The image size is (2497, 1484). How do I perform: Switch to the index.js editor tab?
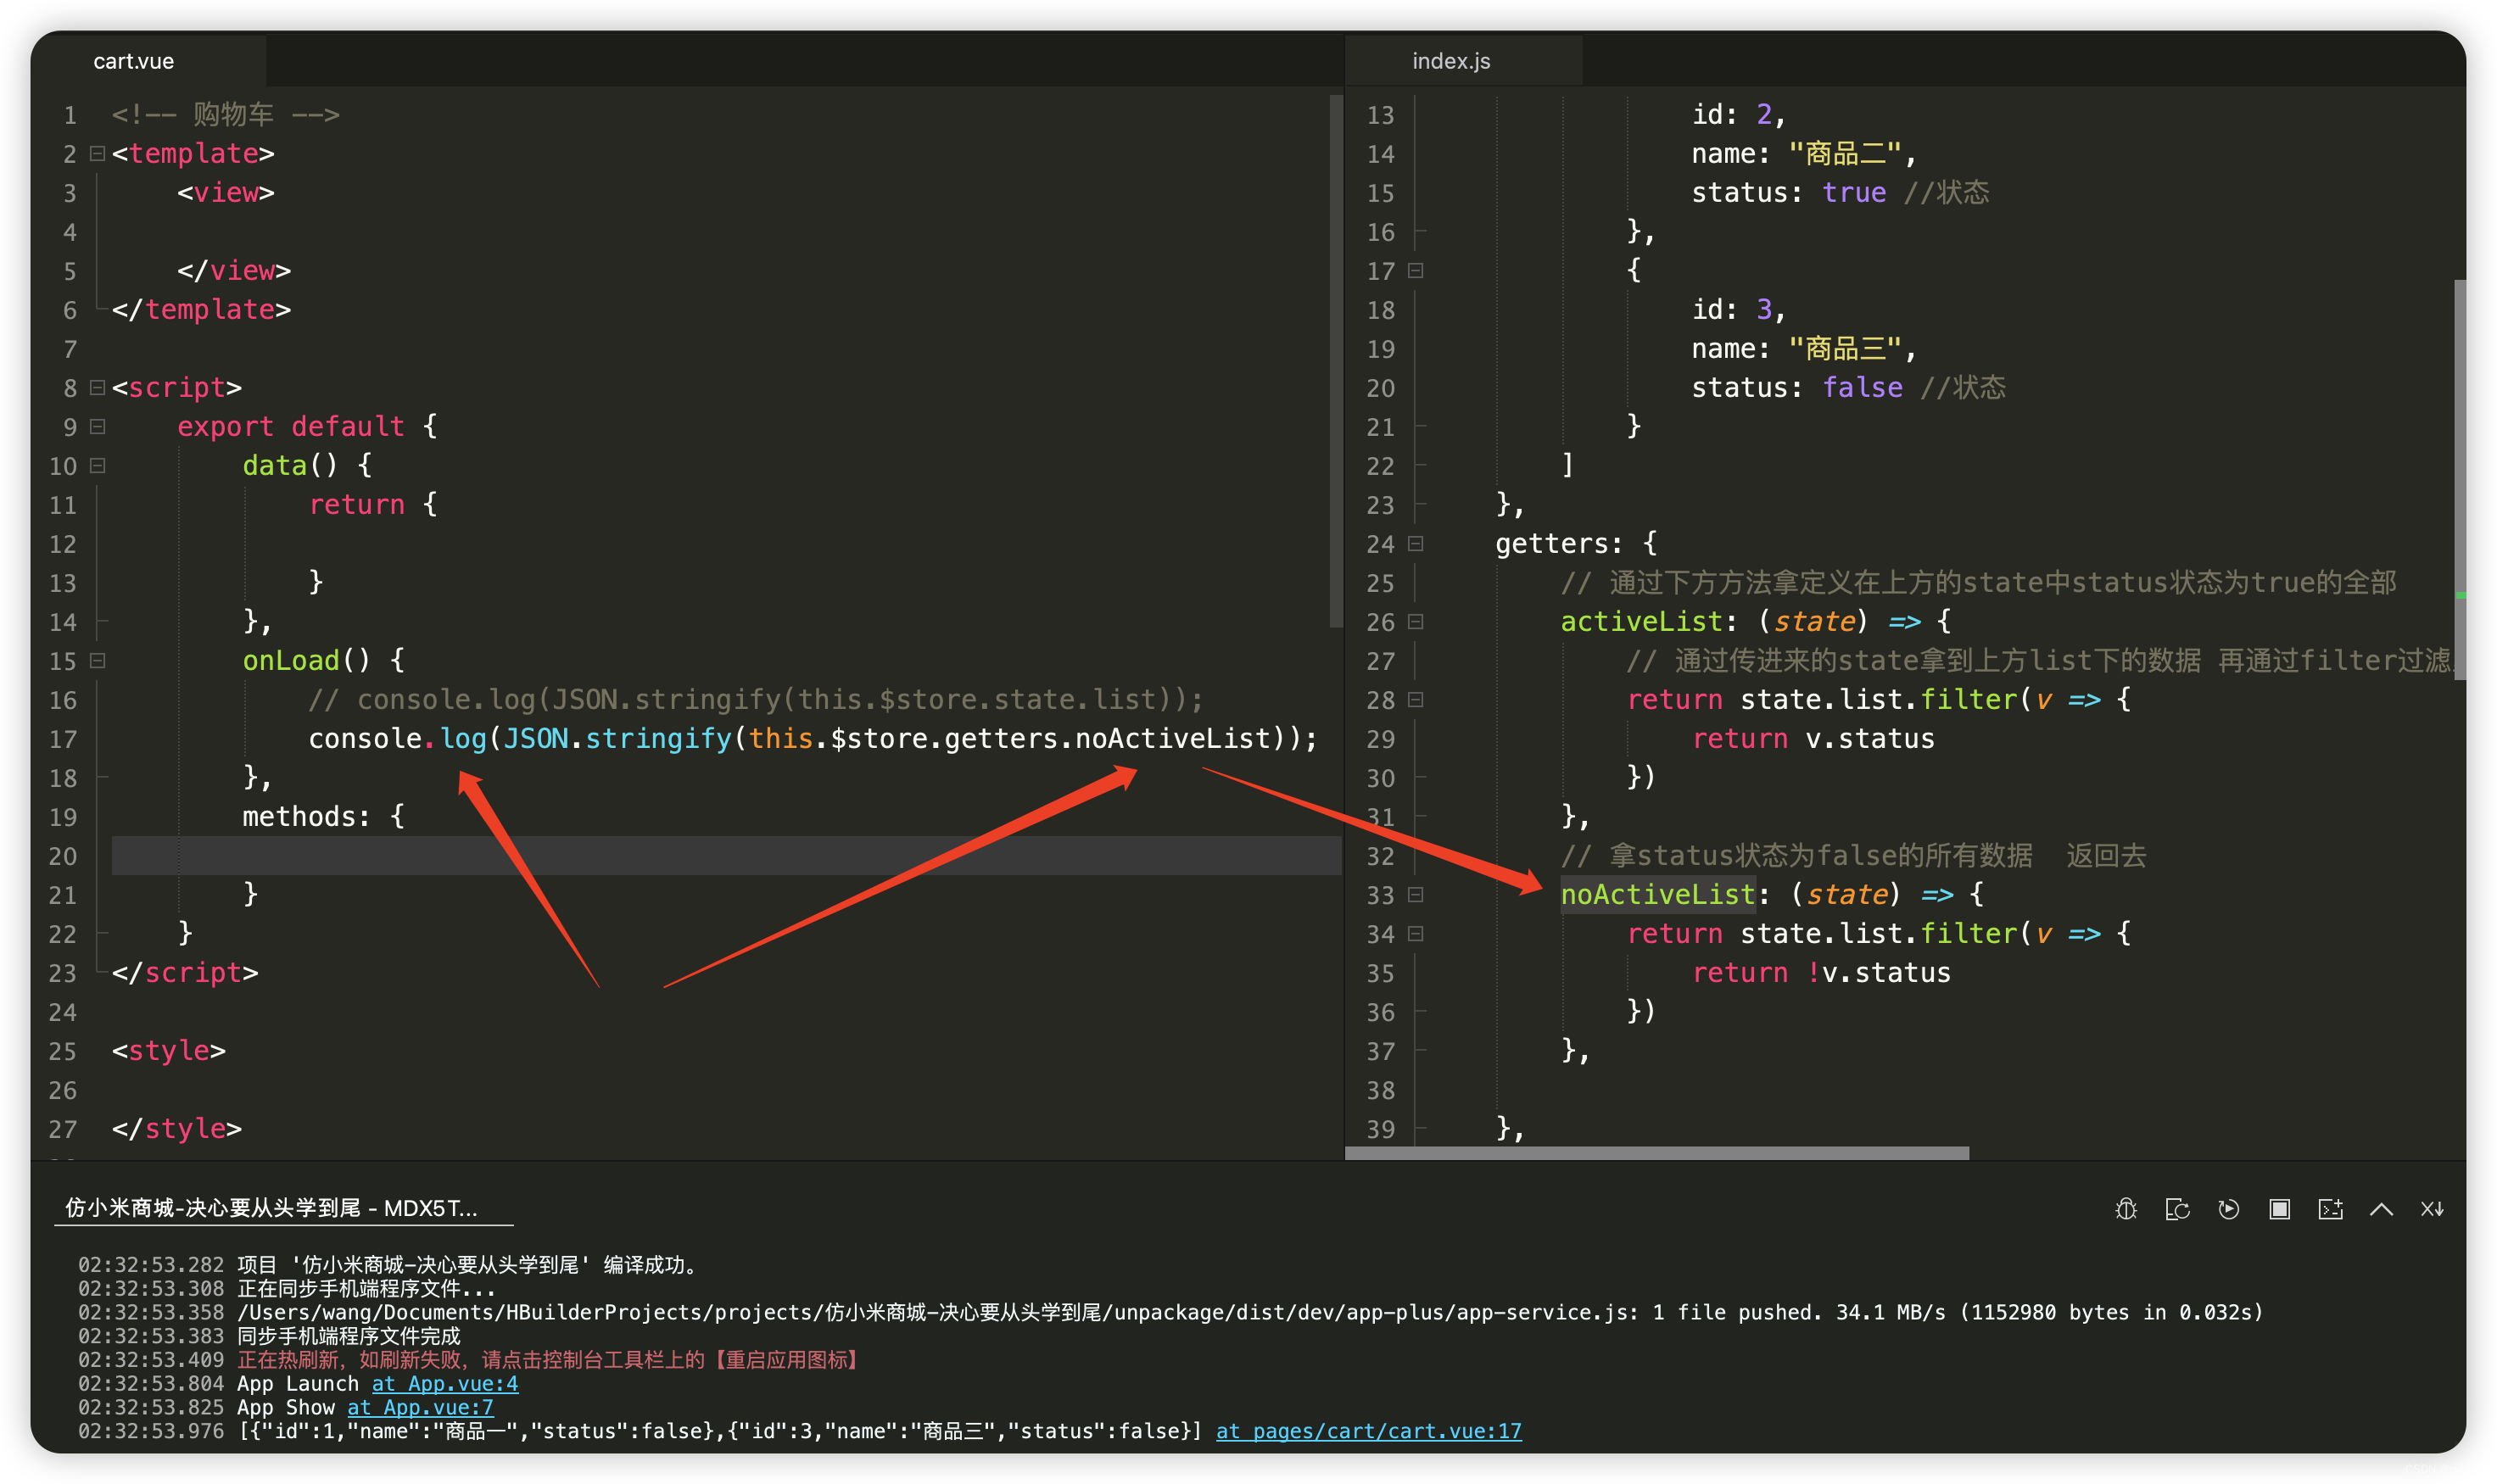pos(1450,61)
